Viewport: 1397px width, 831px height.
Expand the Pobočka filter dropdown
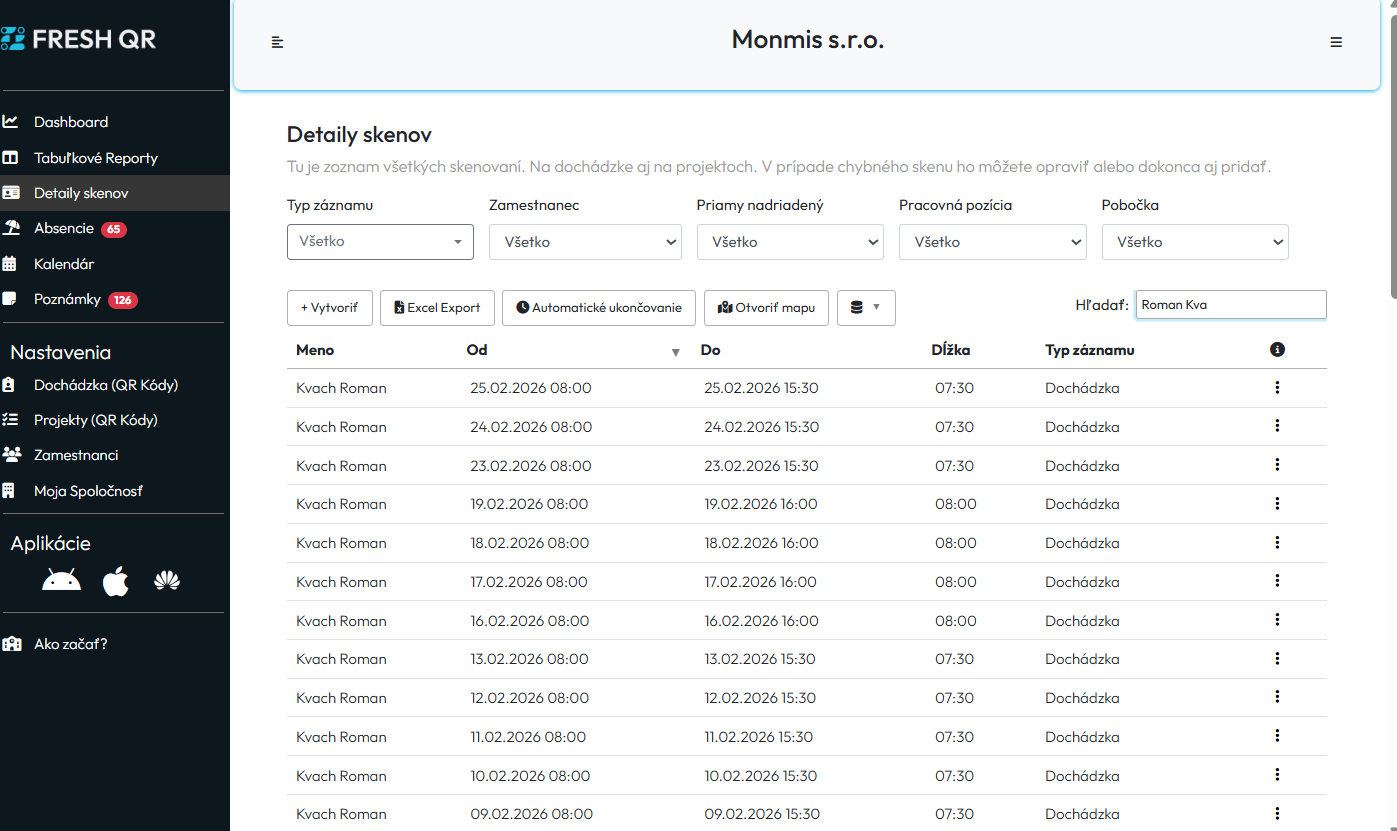(x=1195, y=242)
